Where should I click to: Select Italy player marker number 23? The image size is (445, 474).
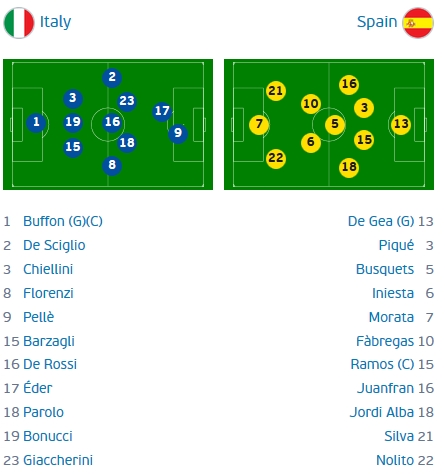(x=127, y=101)
